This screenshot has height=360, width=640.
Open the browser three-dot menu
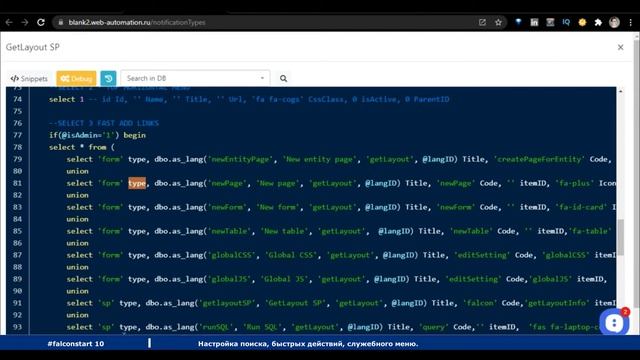[x=631, y=22]
